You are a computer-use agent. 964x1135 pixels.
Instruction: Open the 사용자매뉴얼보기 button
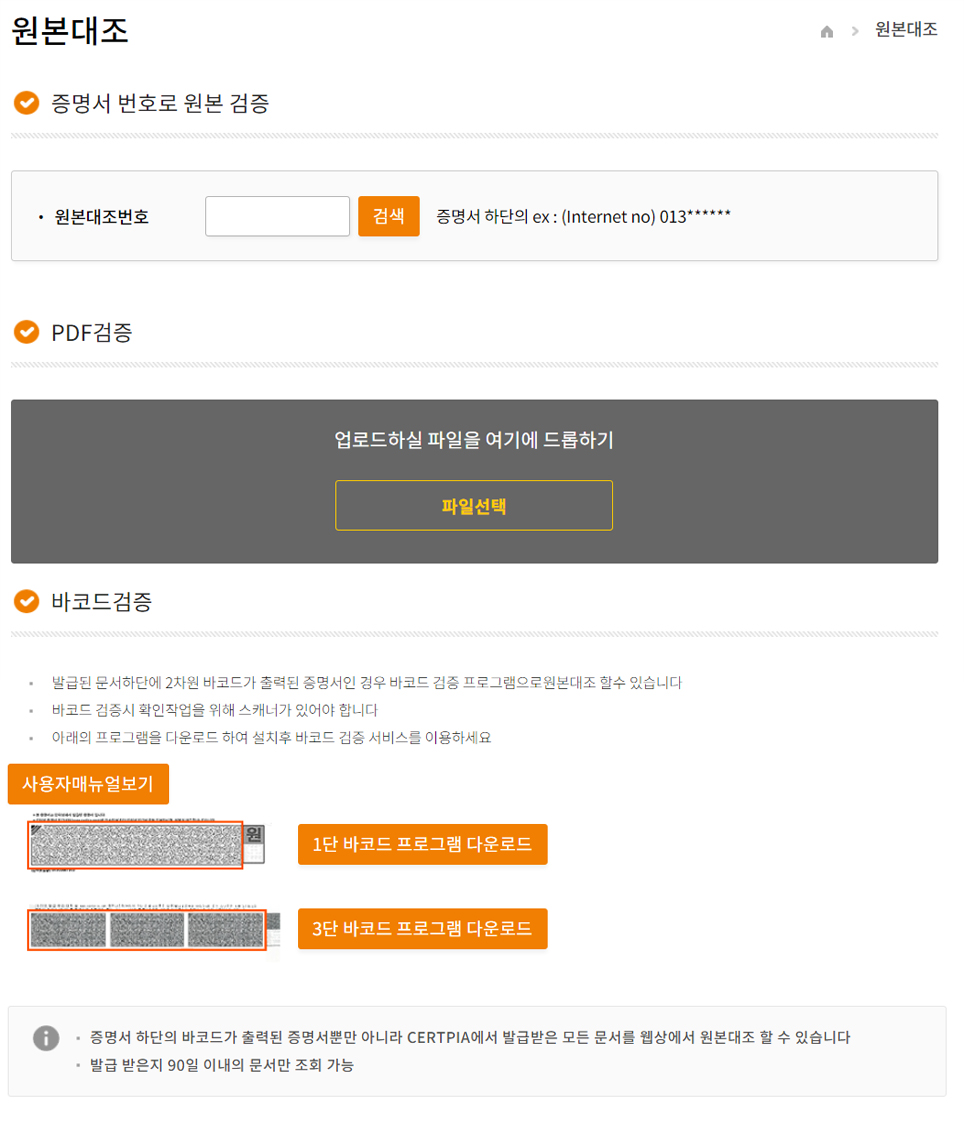point(88,784)
